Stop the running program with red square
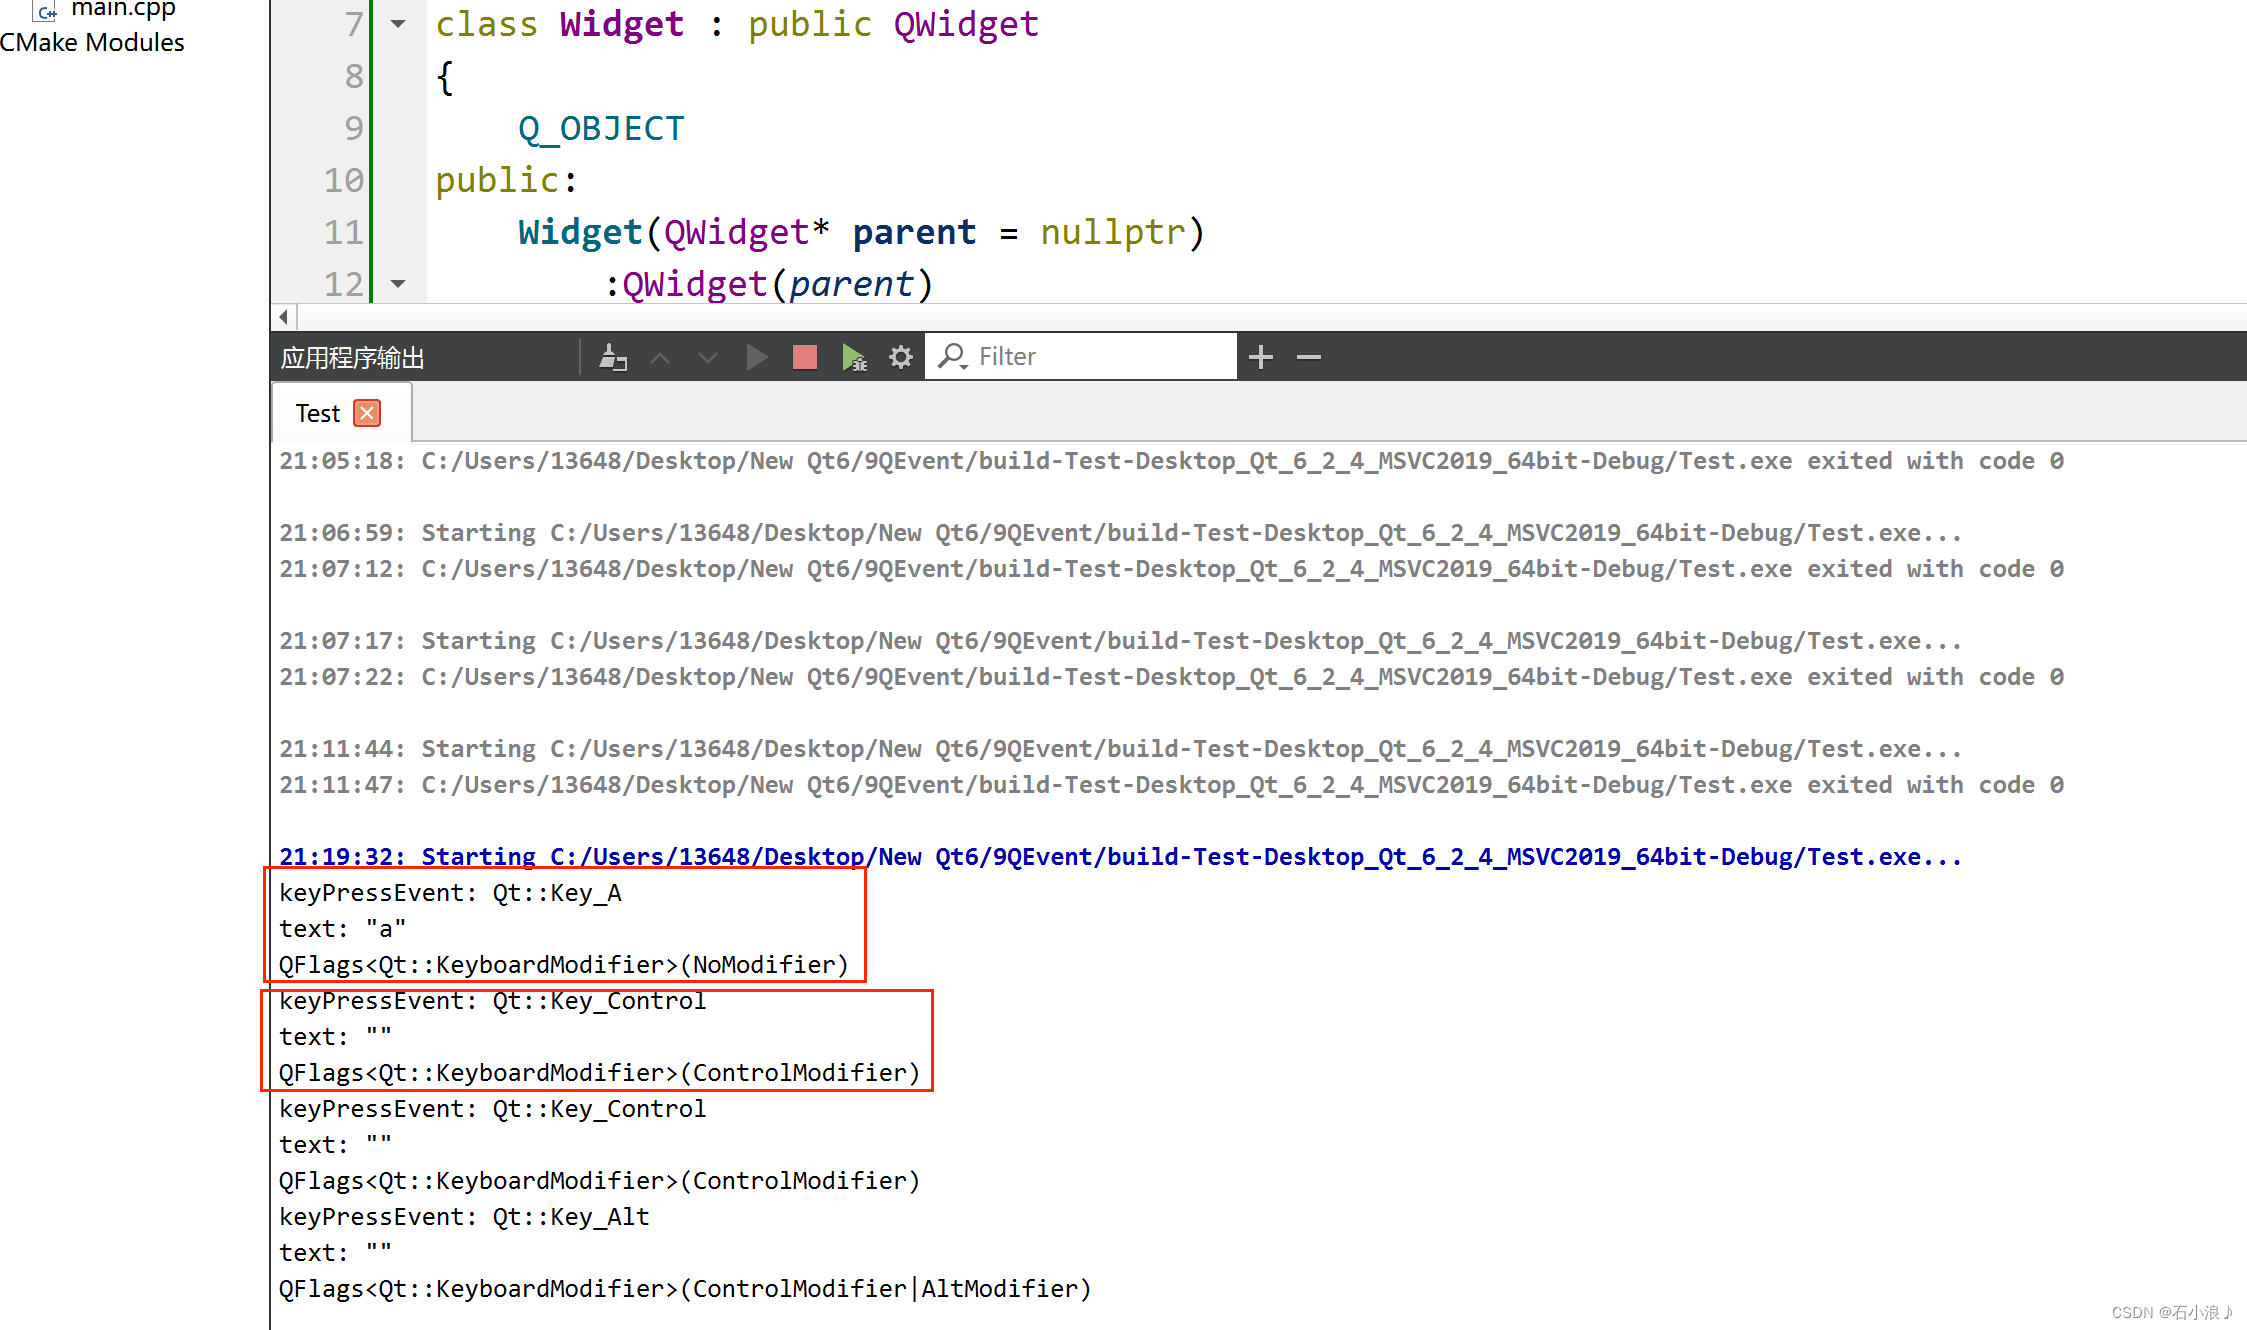Image resolution: width=2247 pixels, height=1330 pixels. point(804,357)
